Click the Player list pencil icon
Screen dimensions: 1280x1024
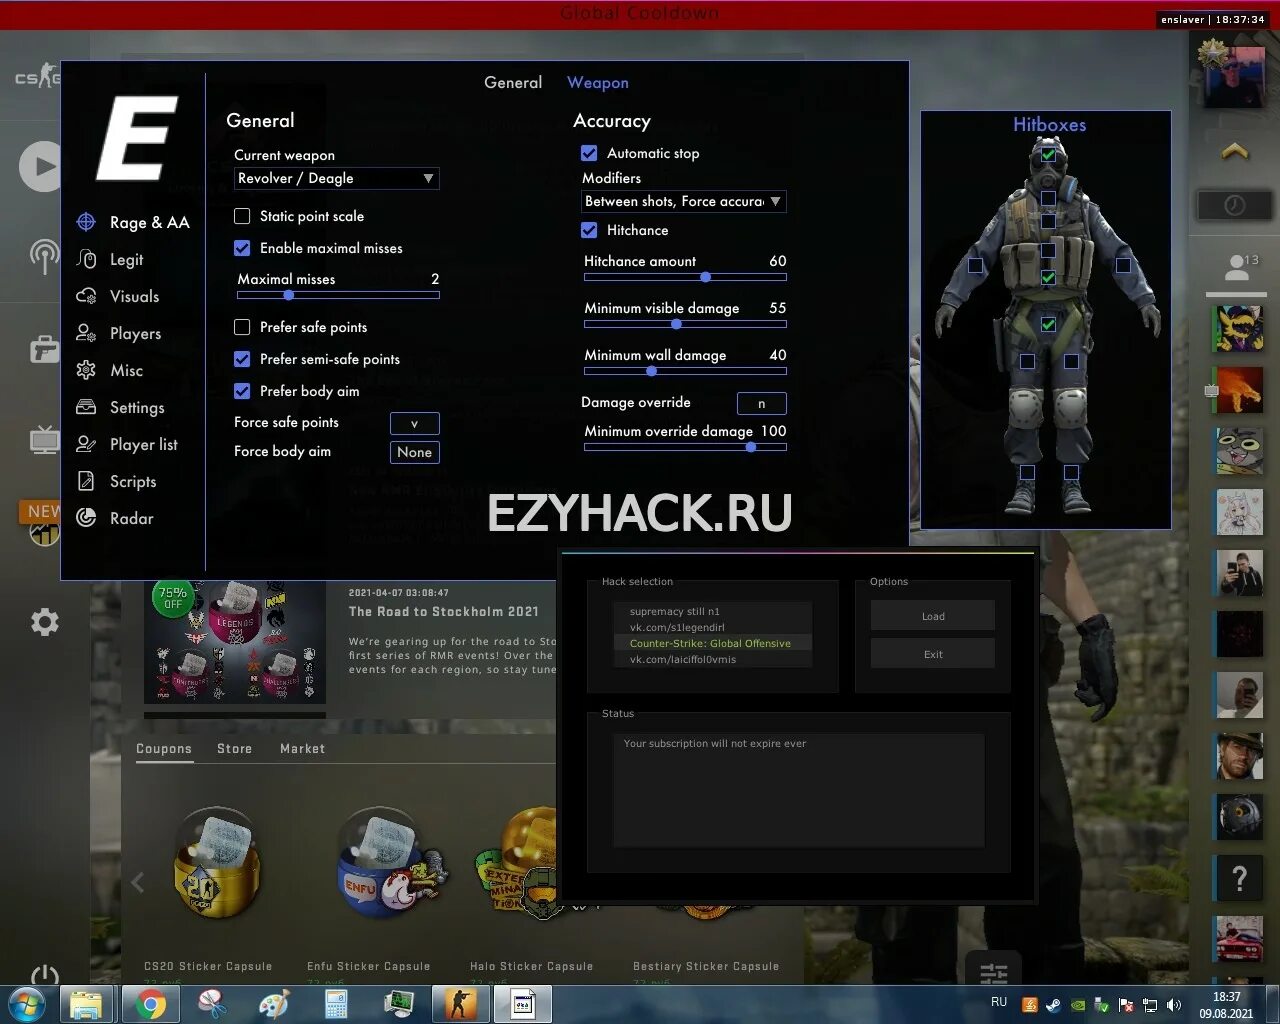point(86,444)
